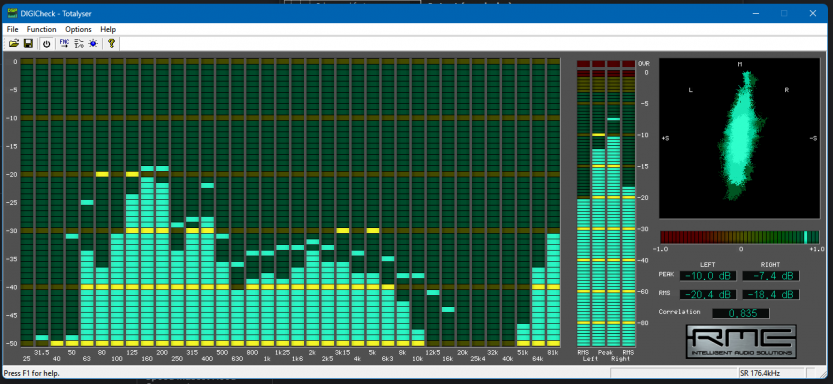
Task: Click the left RMS value -20.4 dB
Action: pos(708,295)
